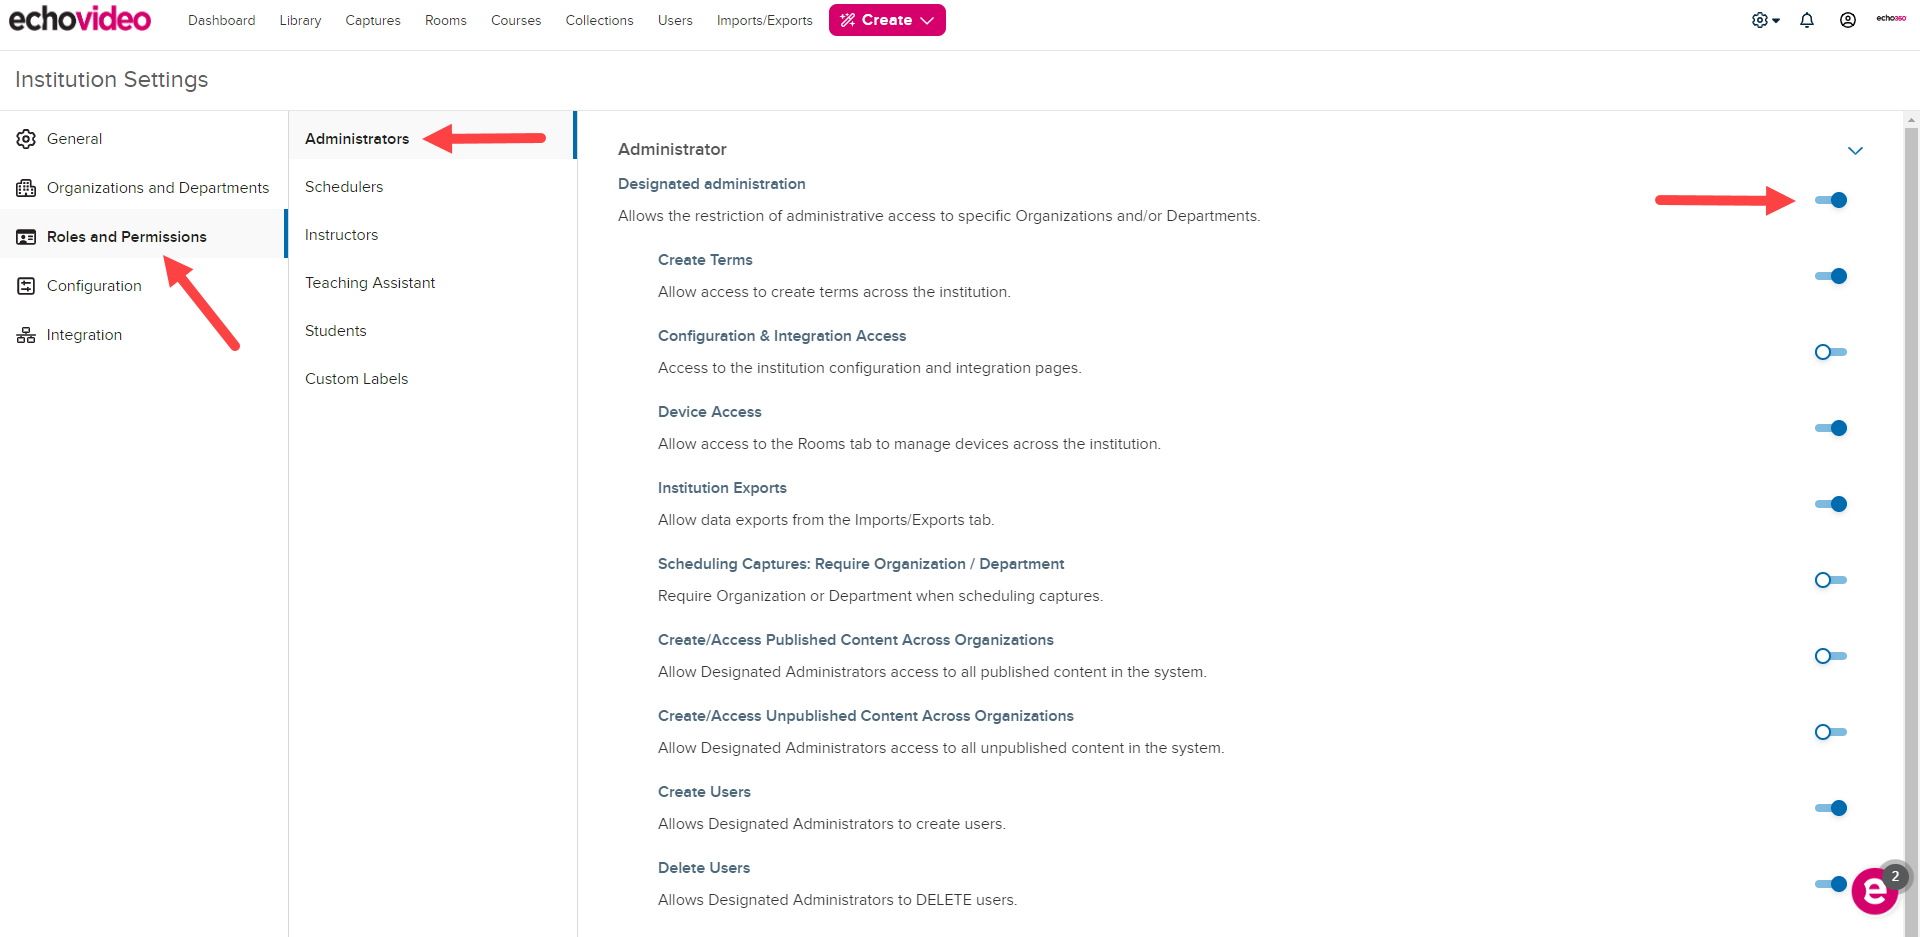Toggle the Device Access switch
Screen dimensions: 1920x937
coord(1830,428)
